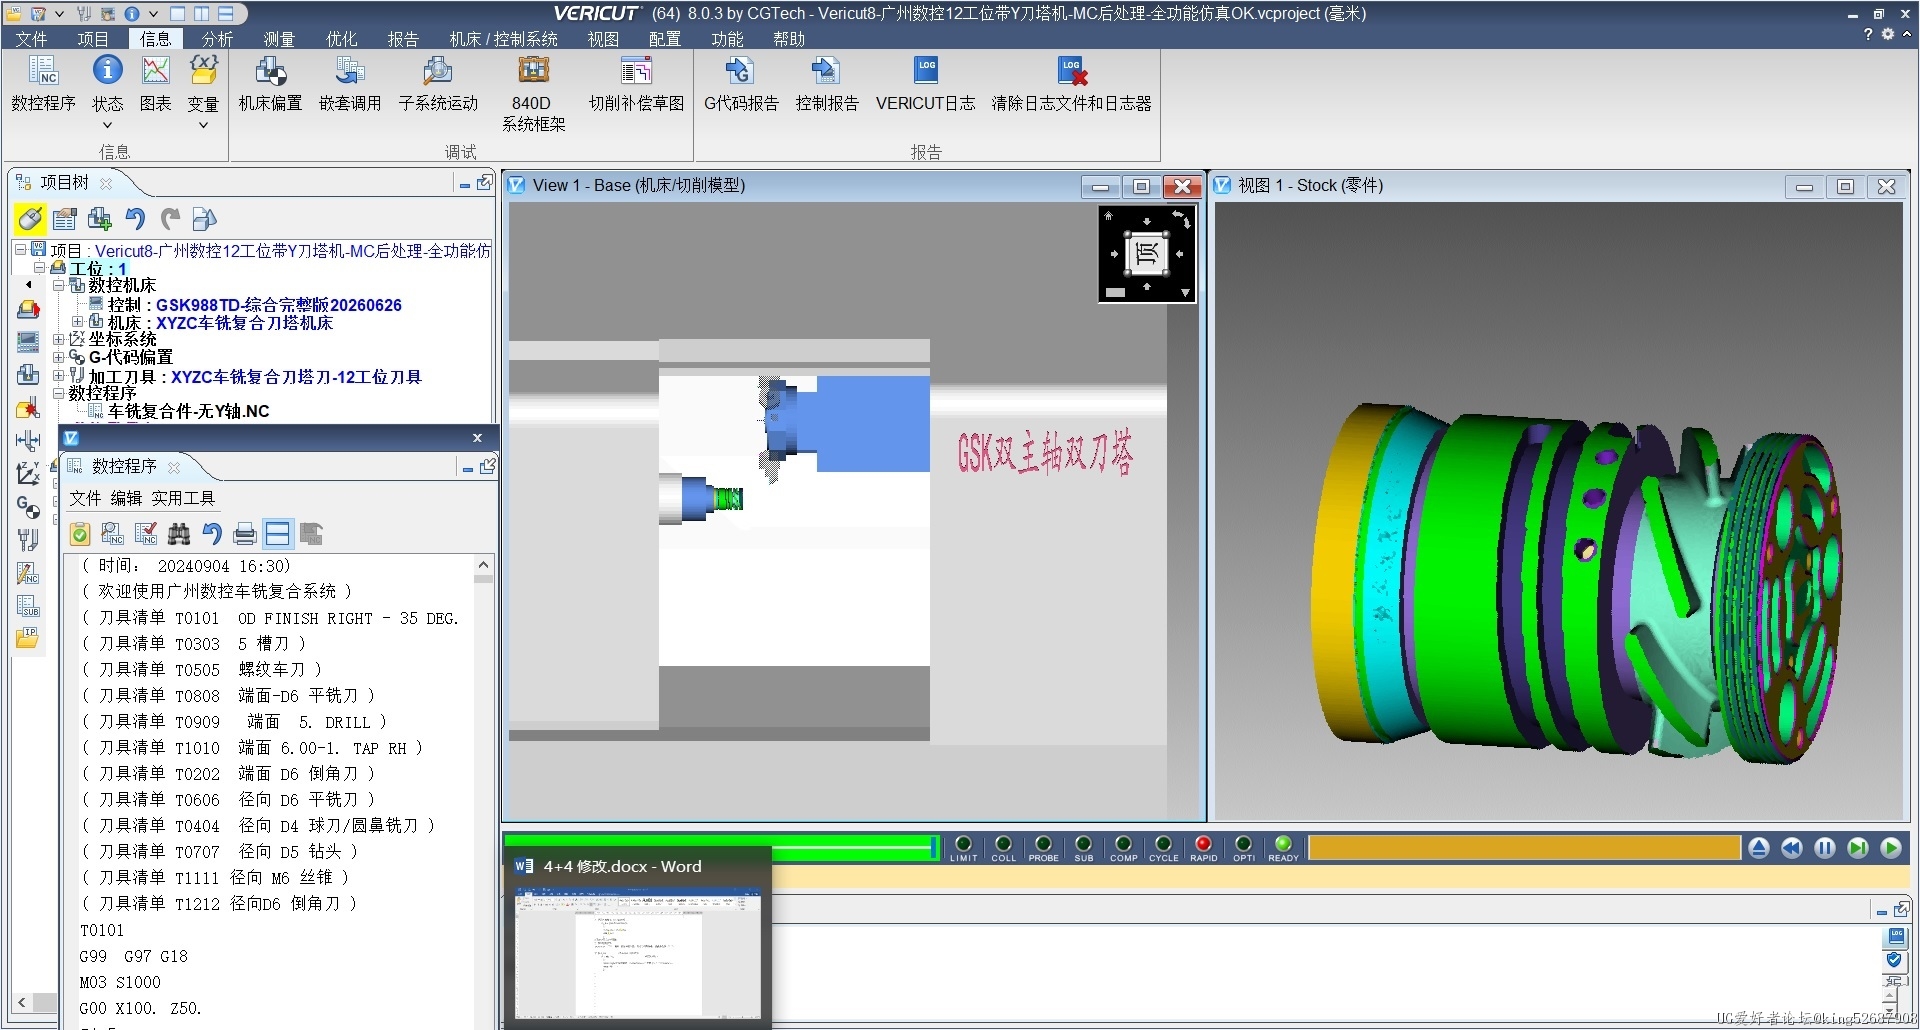This screenshot has width=1920, height=1030.
Task: Click the single-step forward button
Action: [1858, 848]
